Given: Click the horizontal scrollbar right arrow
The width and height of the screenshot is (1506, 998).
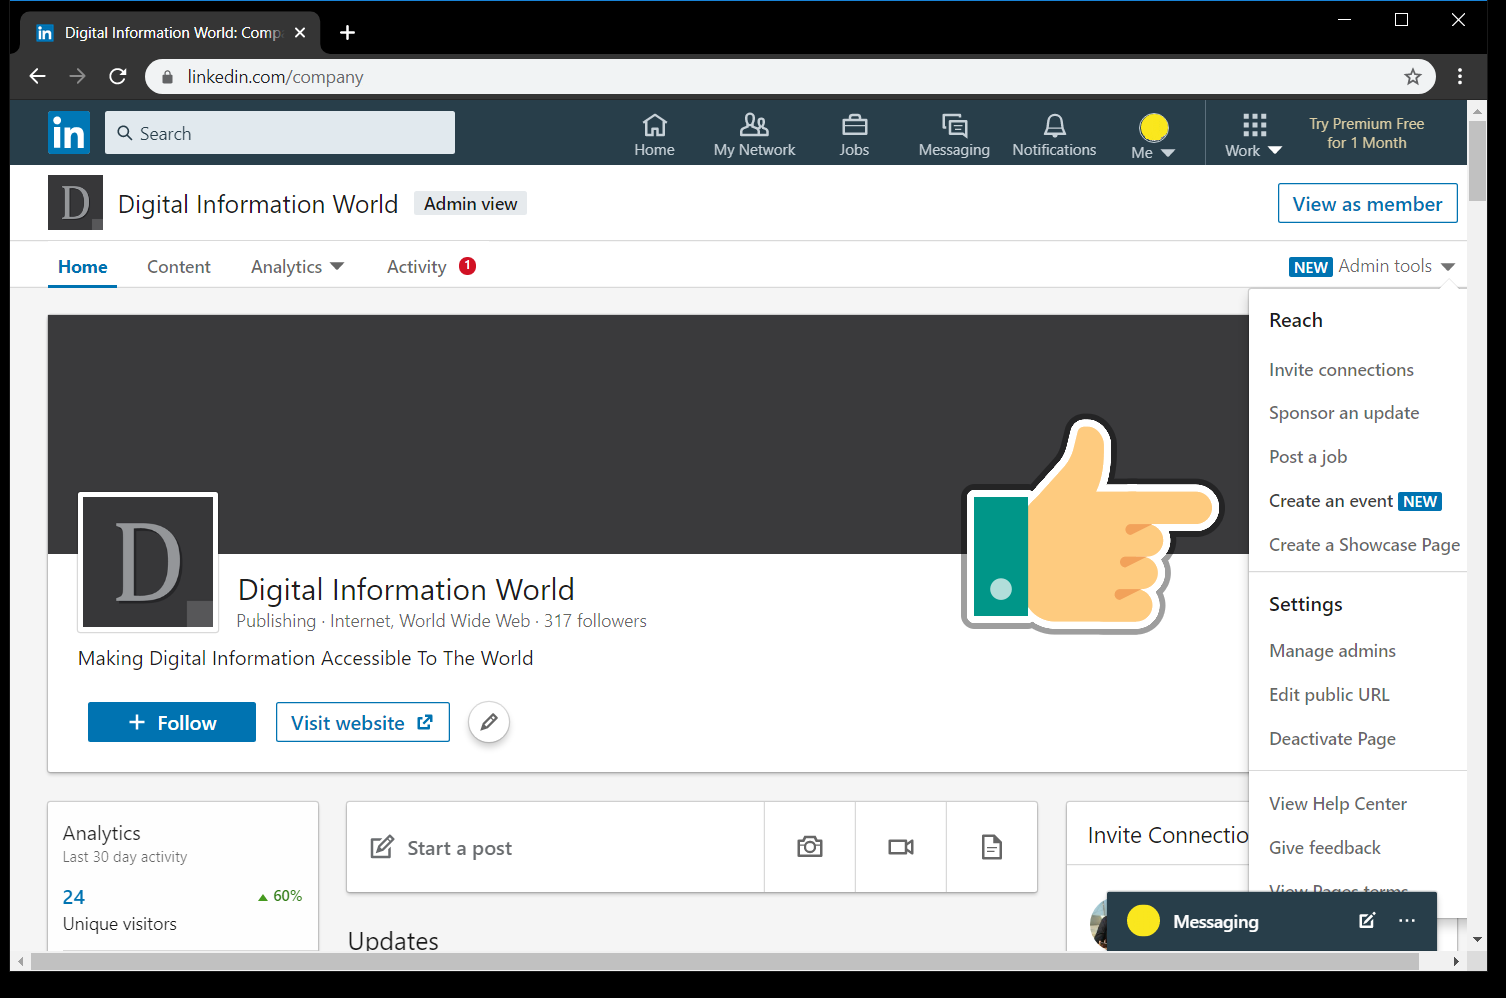Looking at the screenshot, I should pos(1456,961).
